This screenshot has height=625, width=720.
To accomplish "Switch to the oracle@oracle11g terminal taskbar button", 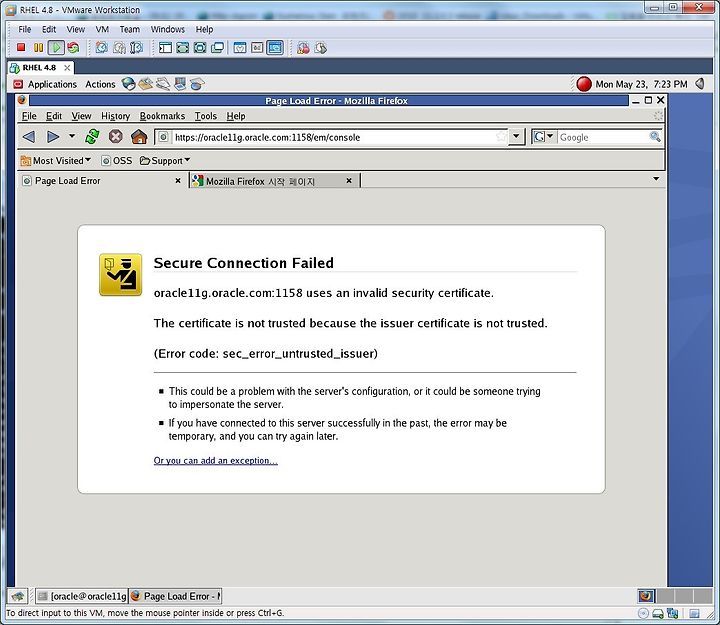I will tap(82, 596).
